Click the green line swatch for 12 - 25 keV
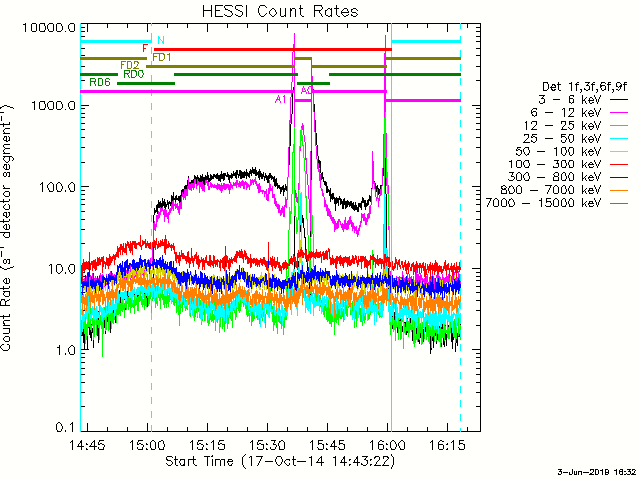 pyautogui.click(x=619, y=125)
